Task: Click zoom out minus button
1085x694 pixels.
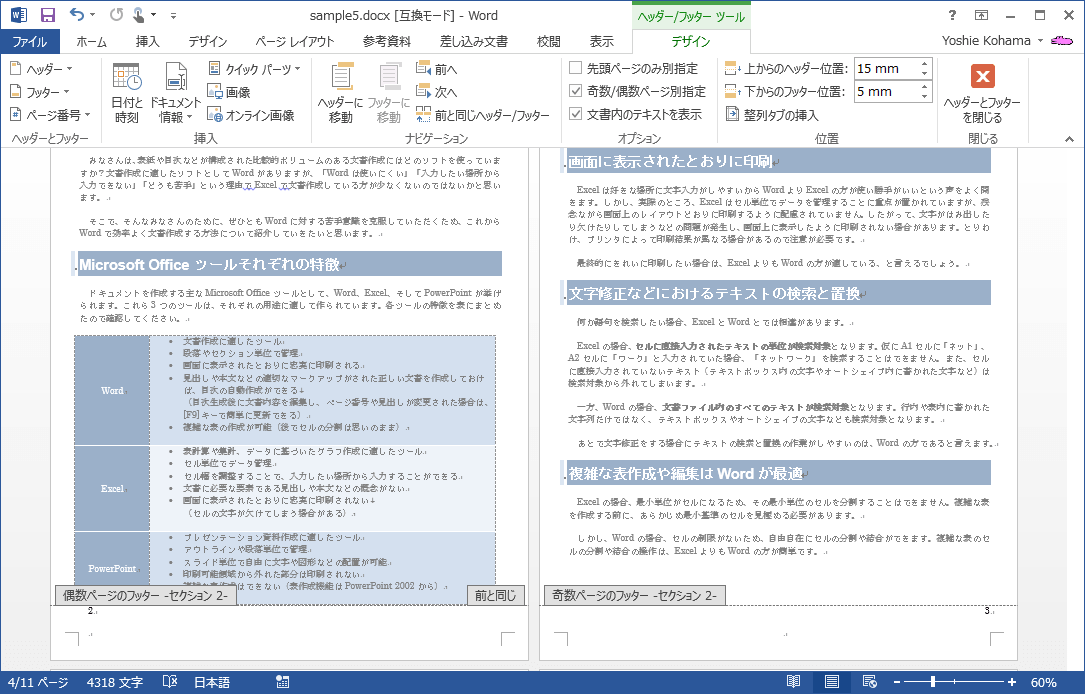Action: 896,682
